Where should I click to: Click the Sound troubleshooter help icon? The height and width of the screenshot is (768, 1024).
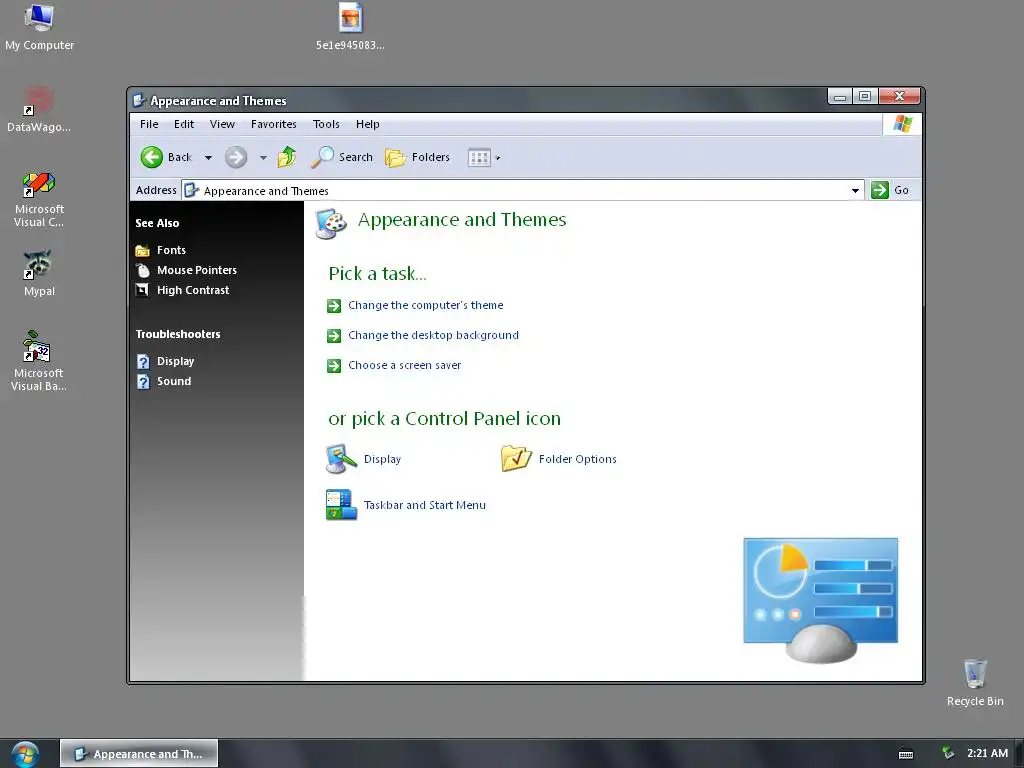tap(143, 381)
